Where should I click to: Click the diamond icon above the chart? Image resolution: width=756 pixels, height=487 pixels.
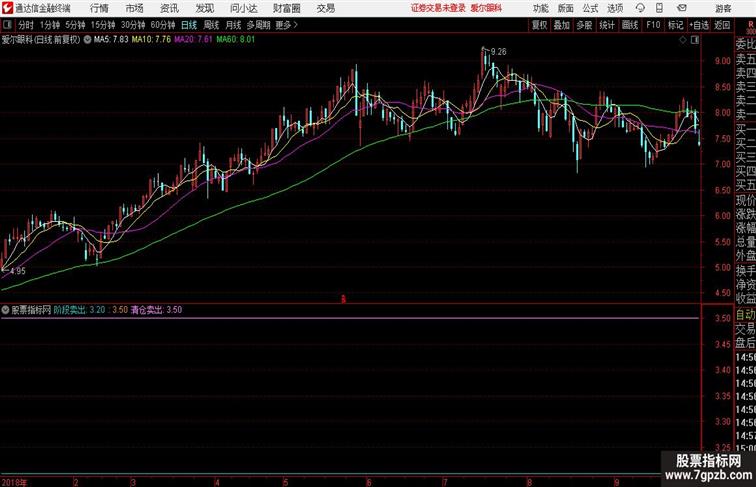point(683,40)
